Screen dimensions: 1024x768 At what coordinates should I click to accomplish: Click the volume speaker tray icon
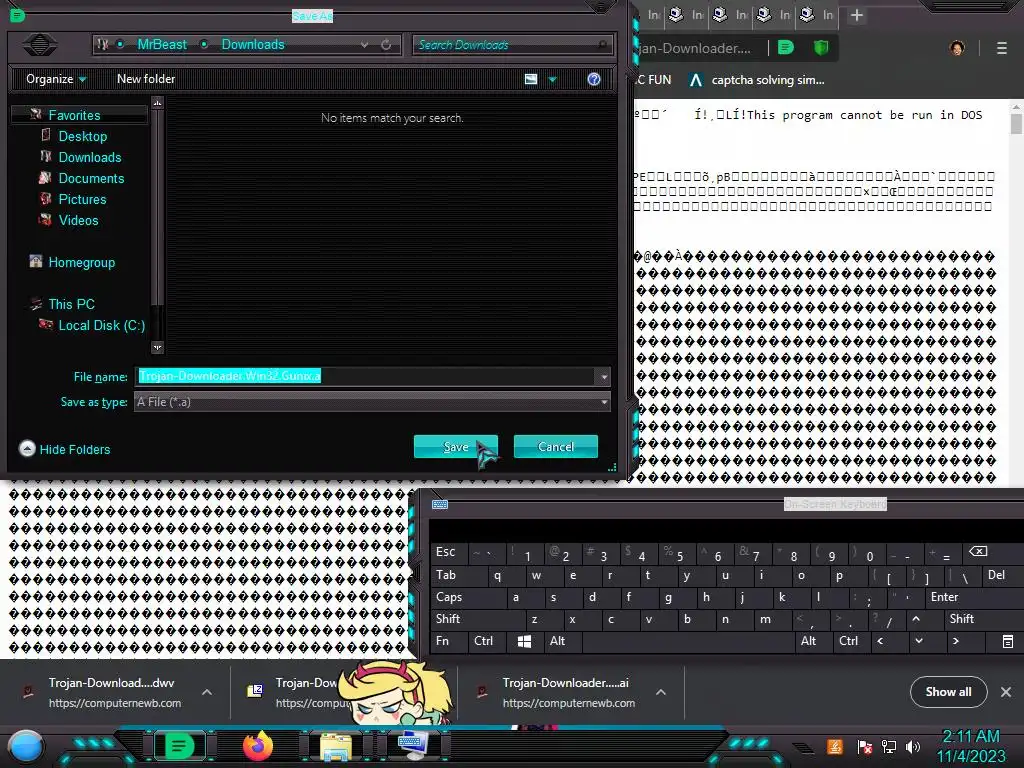[x=913, y=747]
